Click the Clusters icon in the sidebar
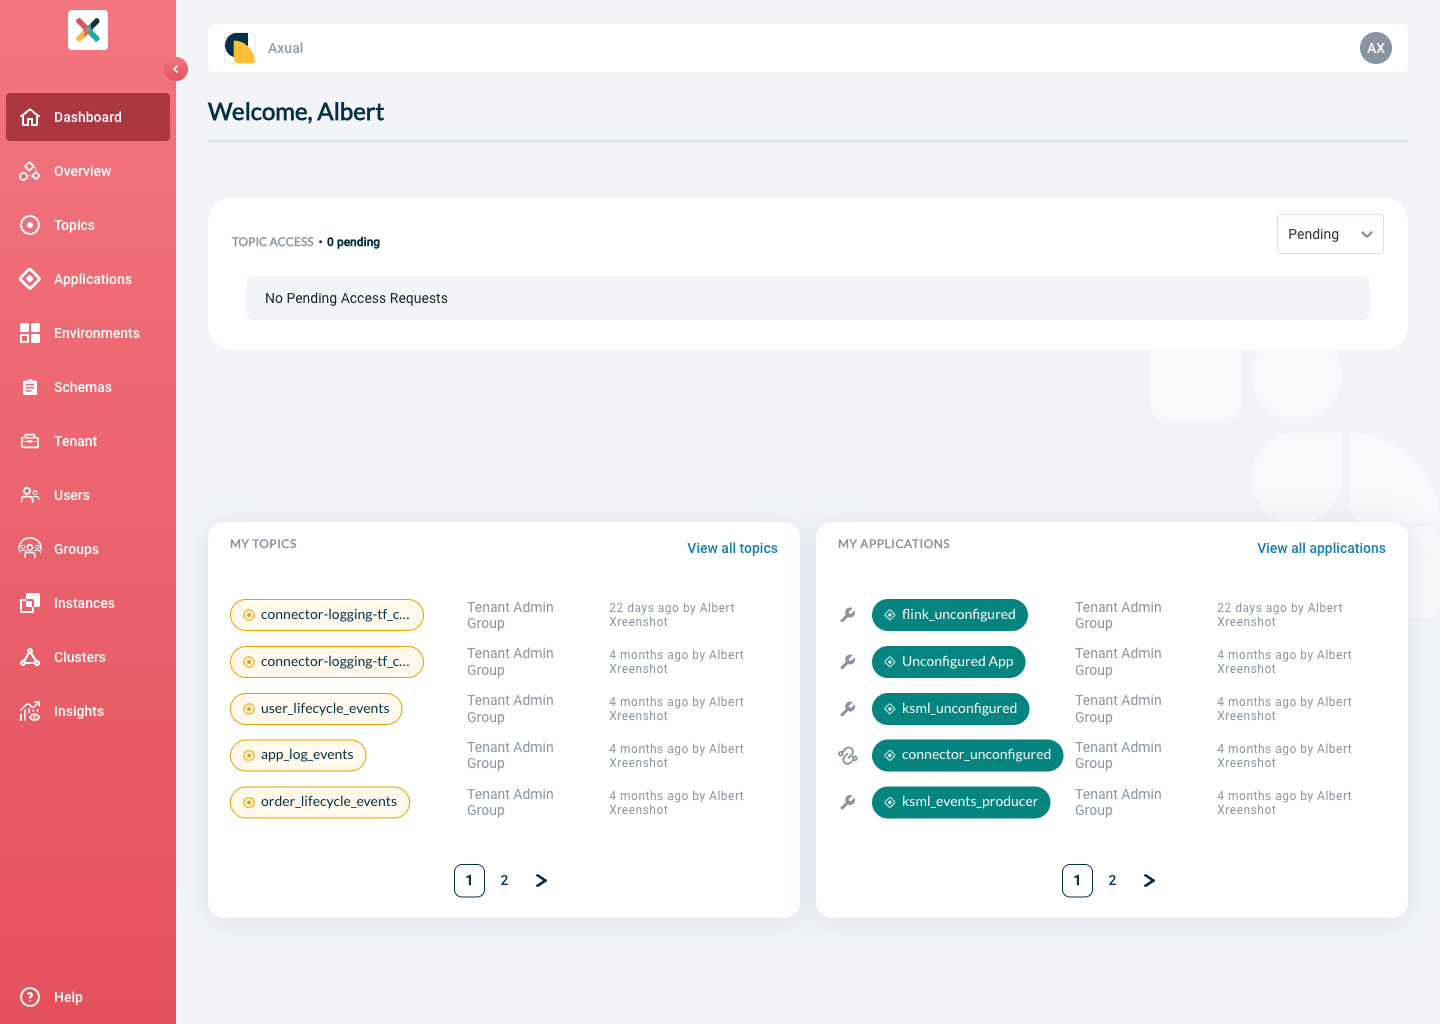Image resolution: width=1440 pixels, height=1024 pixels. [x=30, y=657]
